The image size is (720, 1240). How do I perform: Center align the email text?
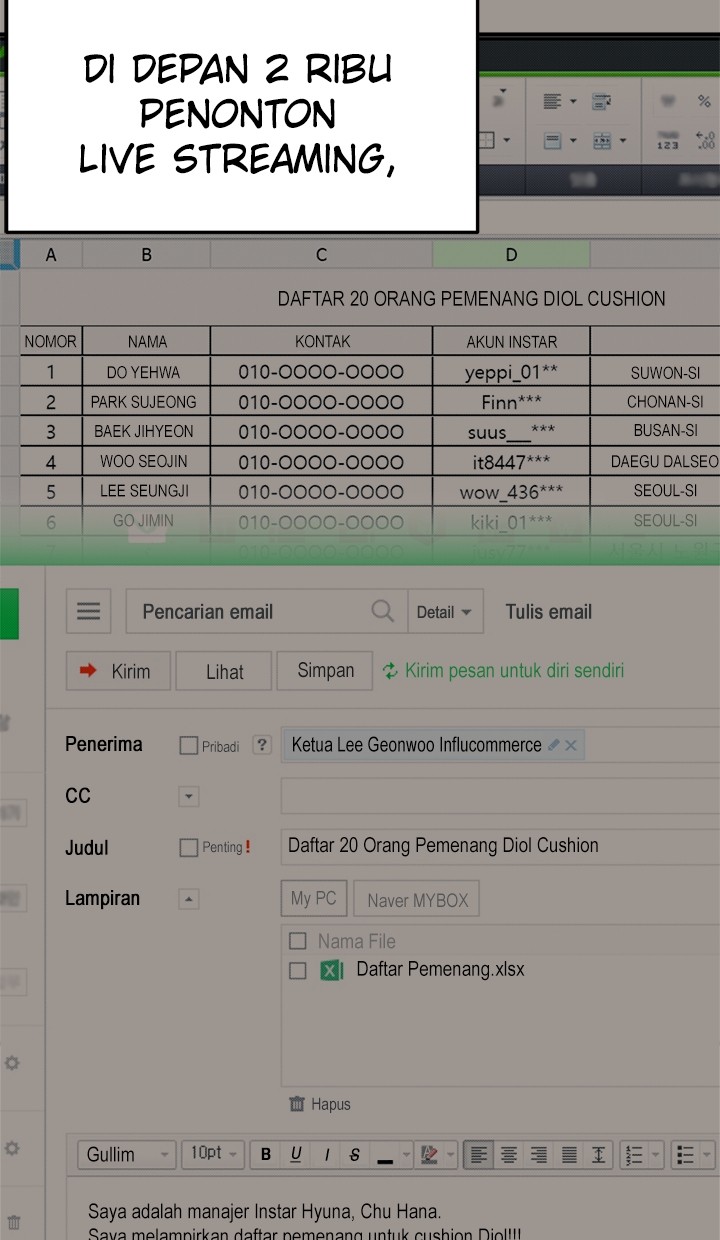pyautogui.click(x=509, y=1155)
